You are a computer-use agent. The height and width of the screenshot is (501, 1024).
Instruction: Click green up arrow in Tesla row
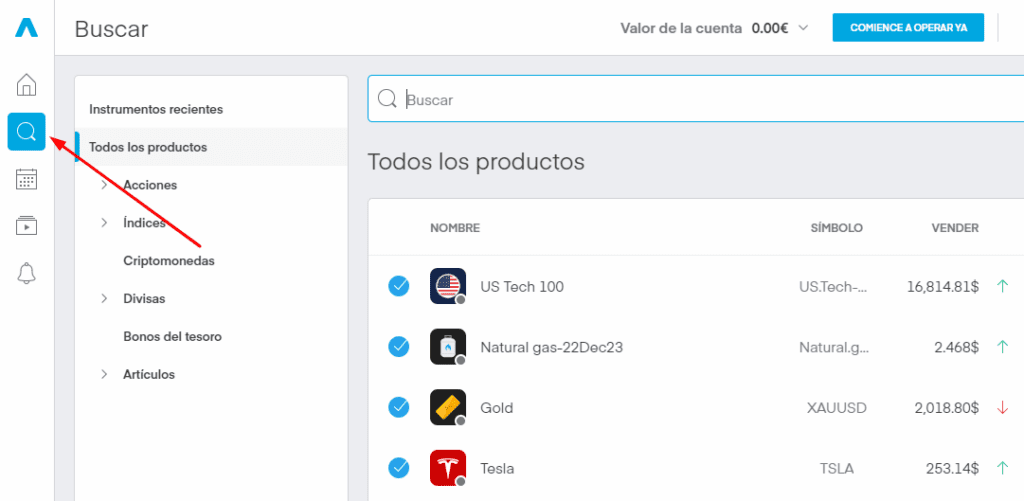coord(1002,468)
